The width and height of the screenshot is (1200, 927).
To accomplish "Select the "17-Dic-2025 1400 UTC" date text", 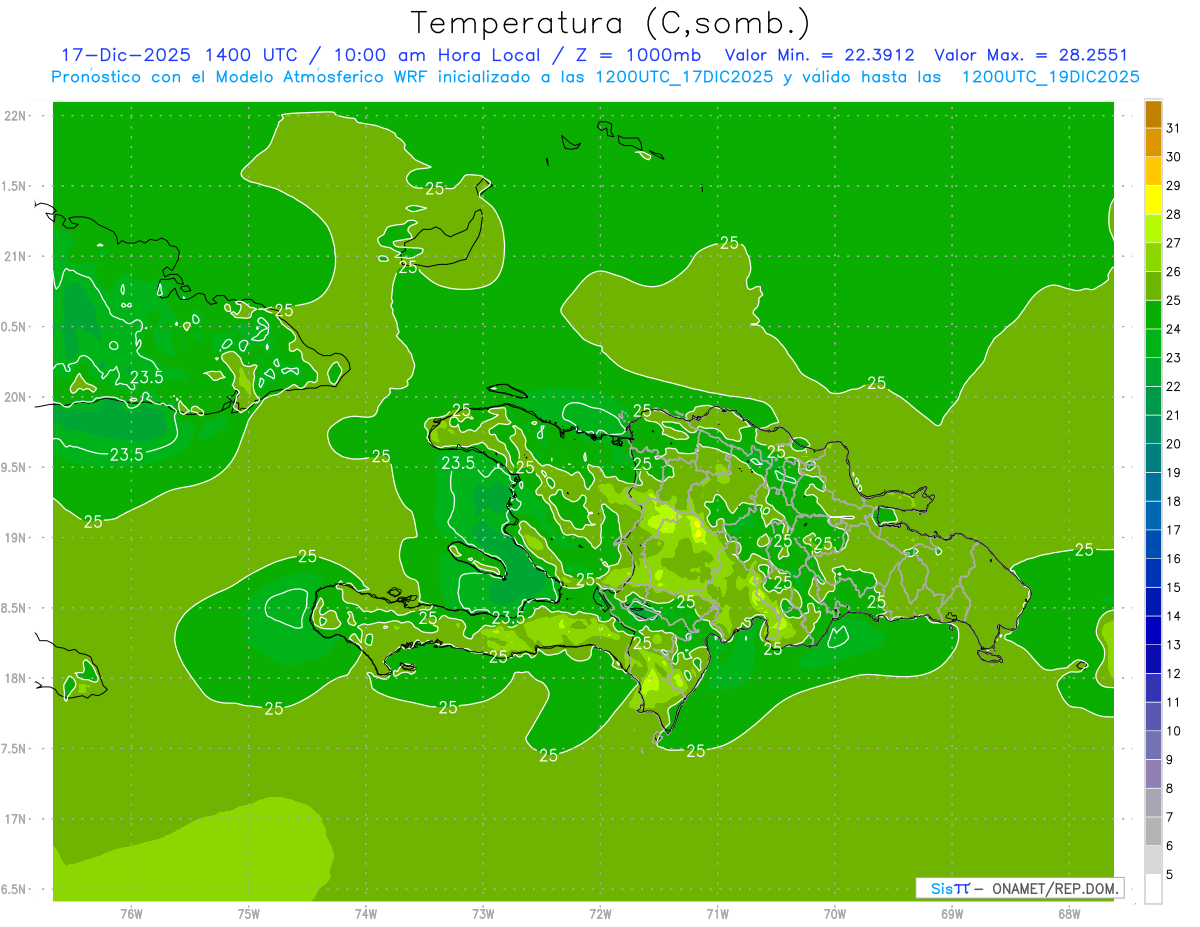I will tap(178, 55).
